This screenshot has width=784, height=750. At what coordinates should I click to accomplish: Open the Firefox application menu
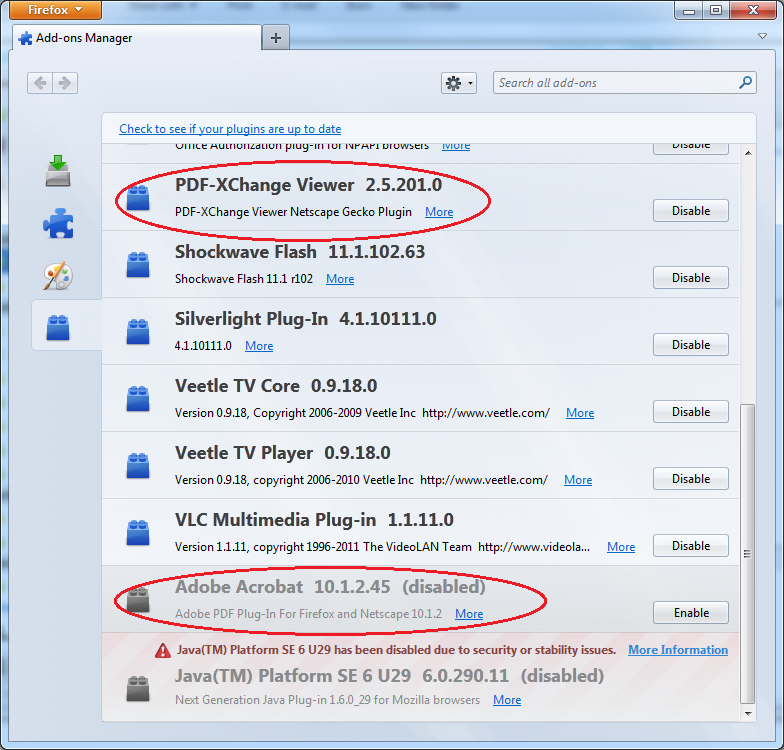(55, 10)
